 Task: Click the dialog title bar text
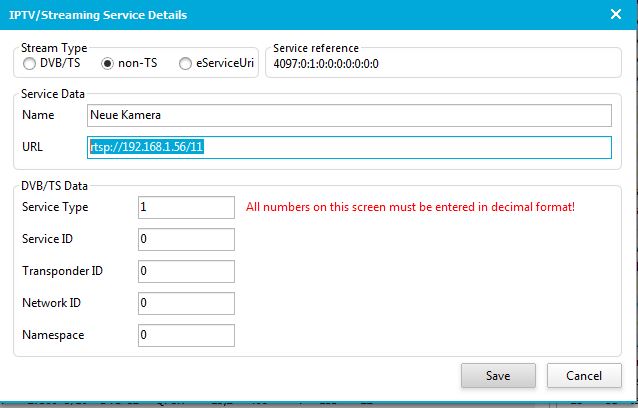[x=98, y=15]
